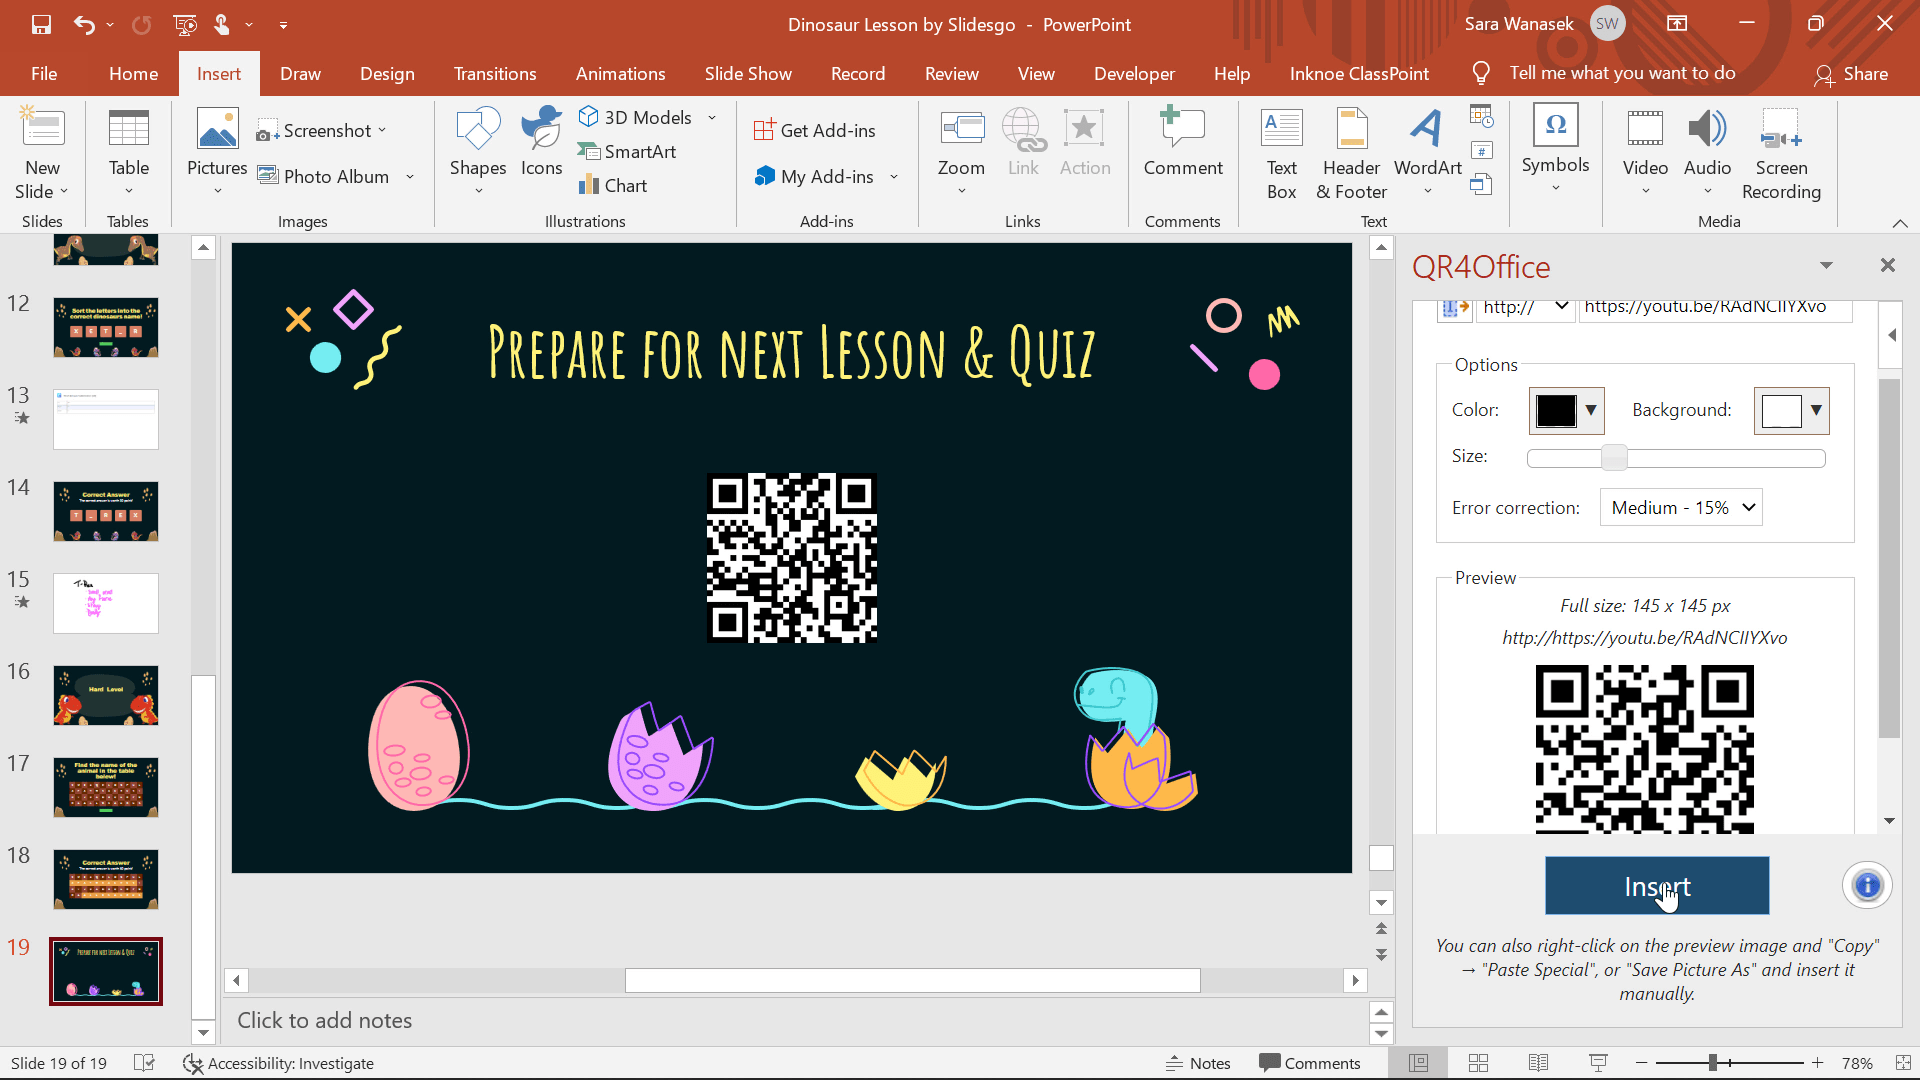The image size is (1920, 1080).
Task: Expand the Background color picker dropdown
Action: [x=1817, y=410]
